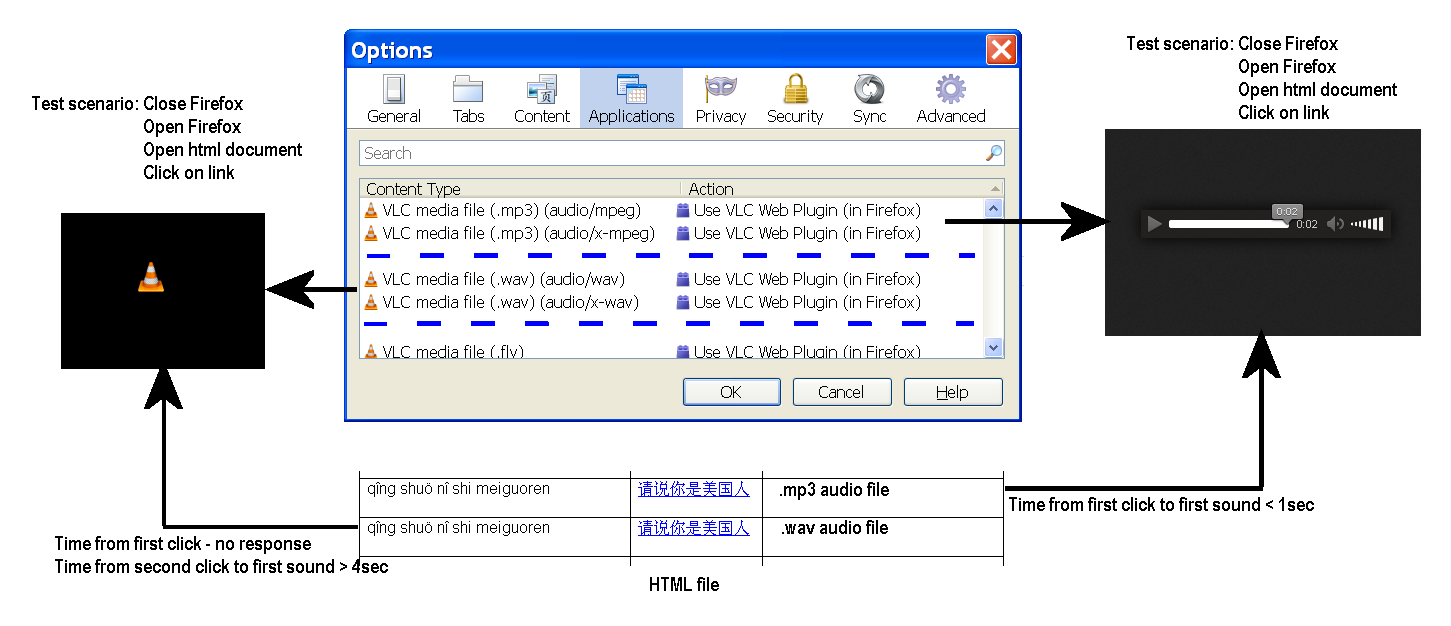Open the Content settings pane
Image resolution: width=1451 pixels, height=626 pixels.
coord(542,98)
